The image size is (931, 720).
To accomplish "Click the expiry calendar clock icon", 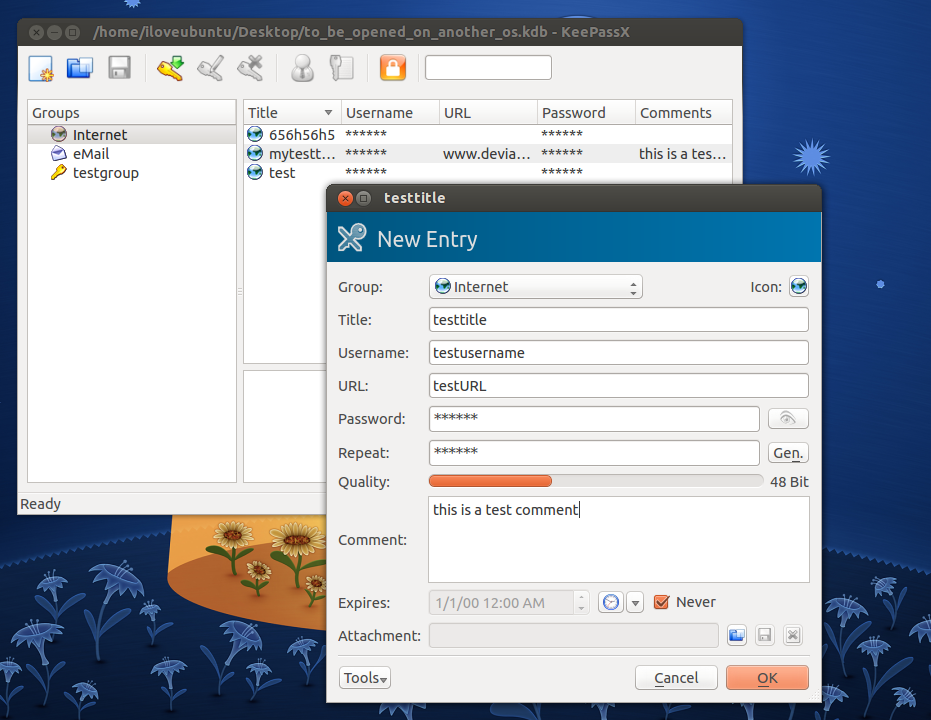I will 609,602.
